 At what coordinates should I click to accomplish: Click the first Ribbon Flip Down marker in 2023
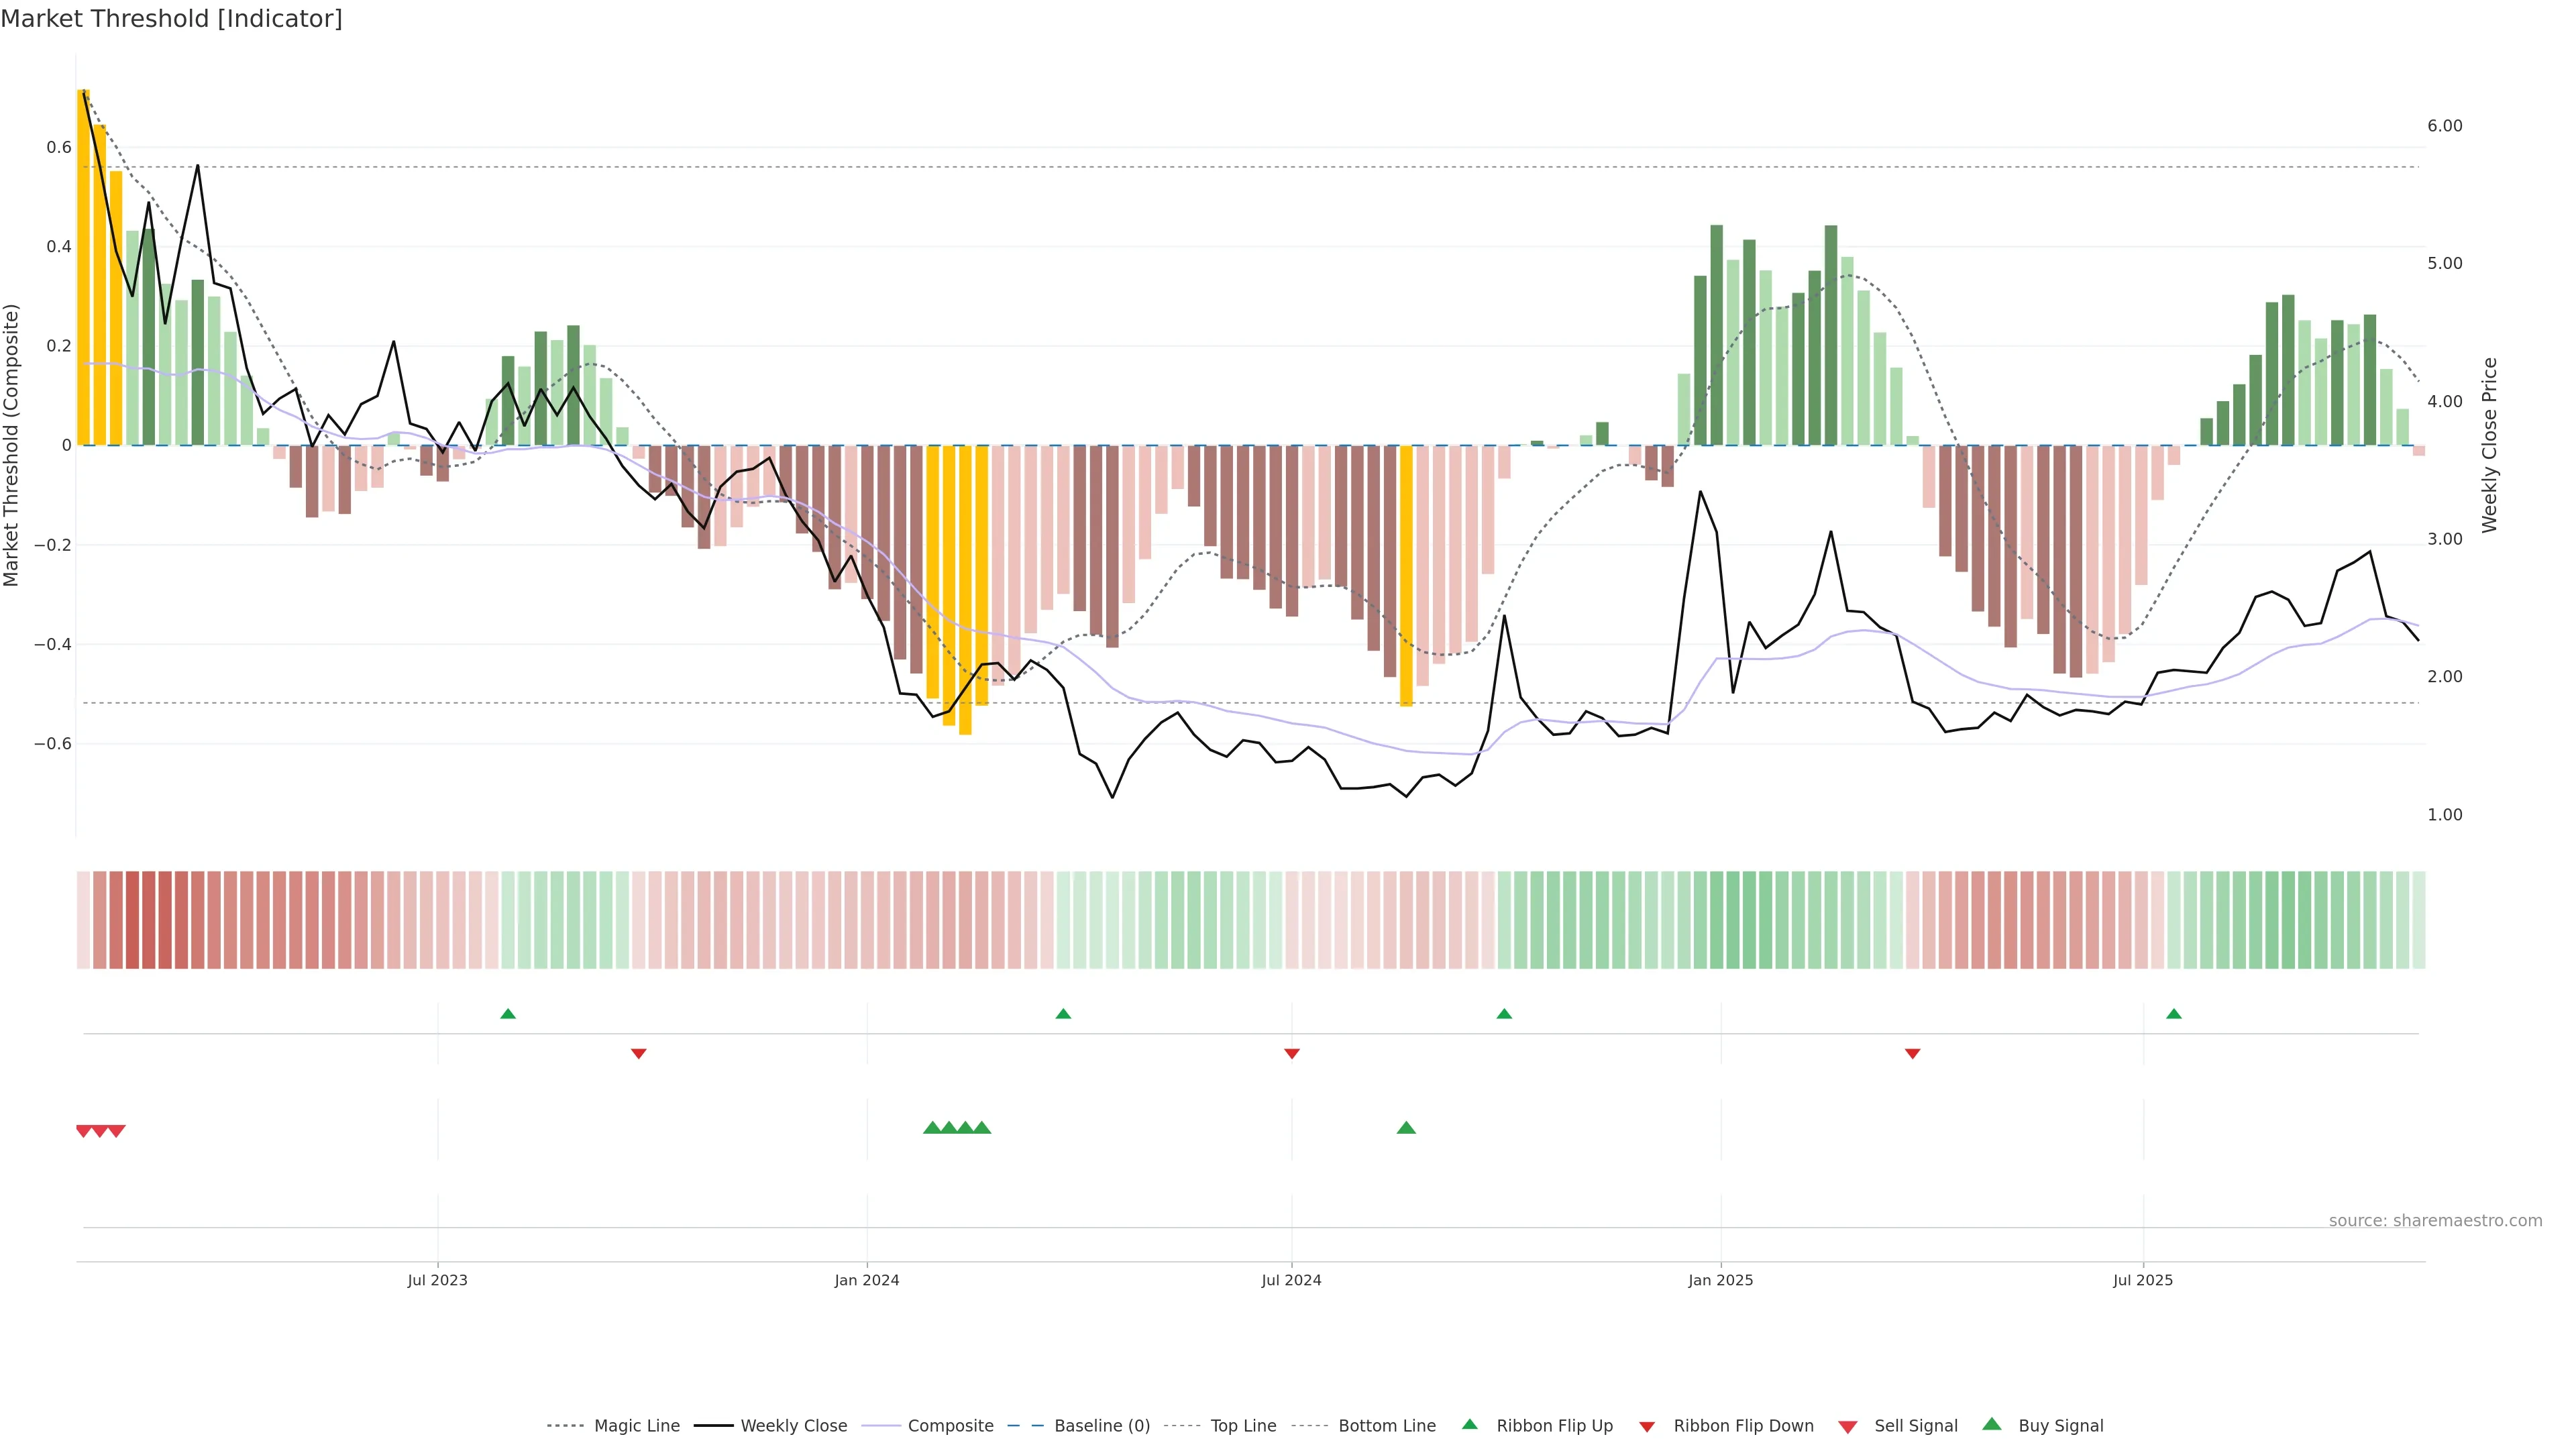click(x=639, y=1054)
